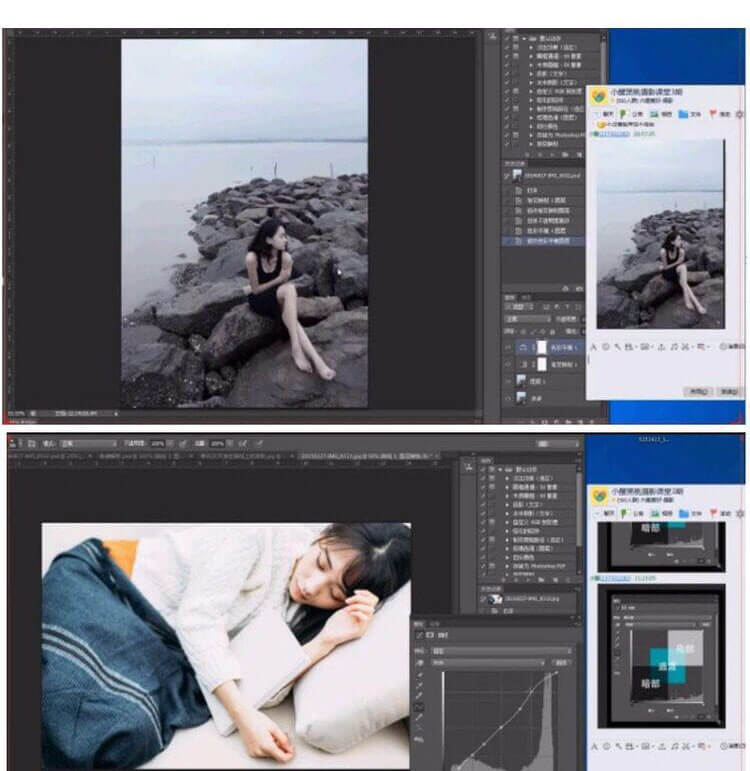
Task: Open group settings gear in chat beside seaside photo
Action: coord(739,114)
